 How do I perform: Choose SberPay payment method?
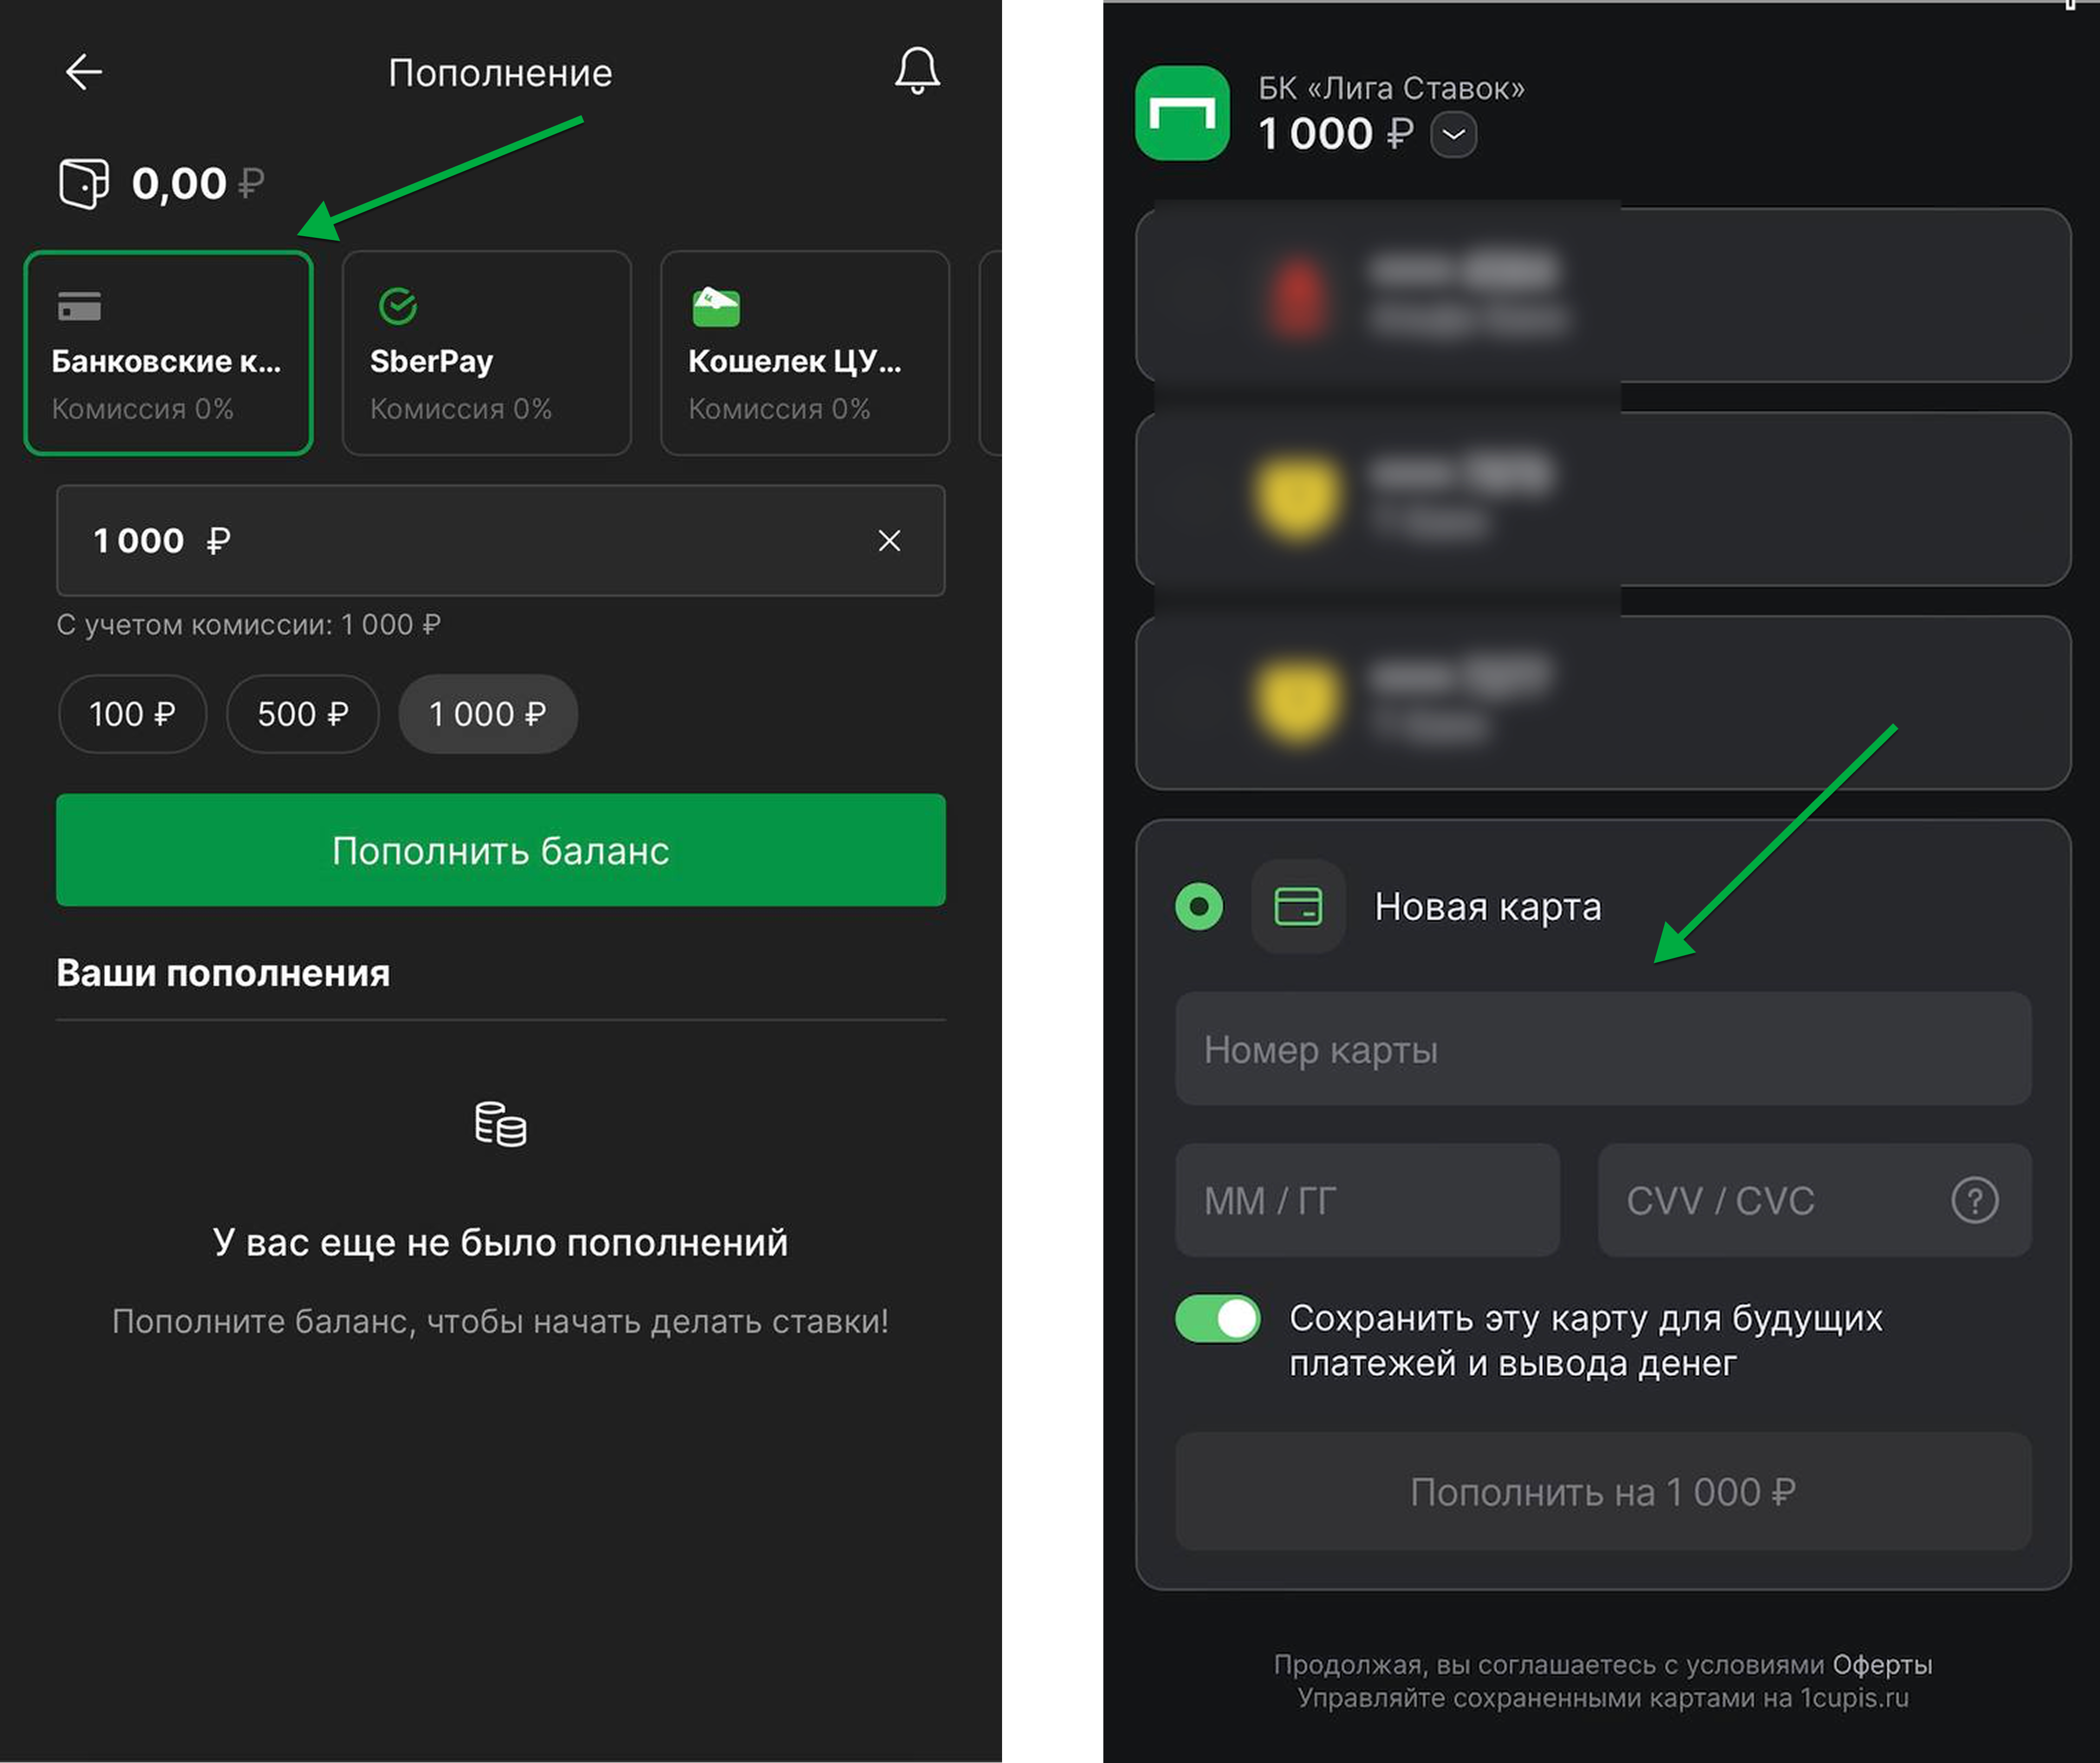(x=486, y=353)
